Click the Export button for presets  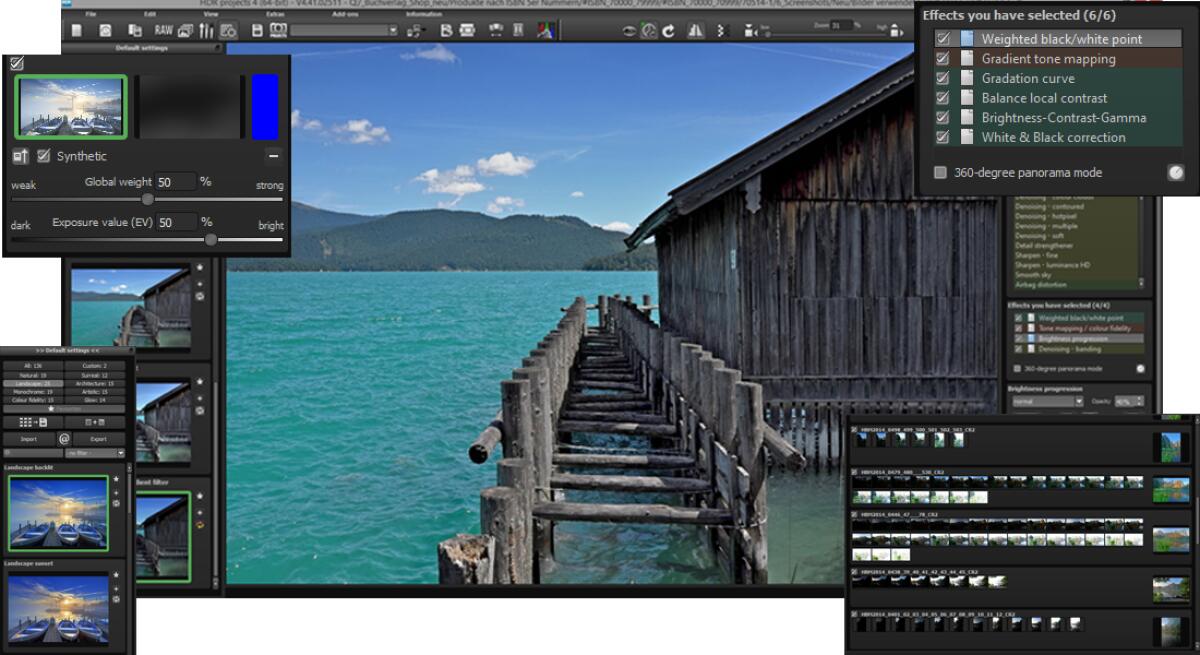click(x=98, y=439)
